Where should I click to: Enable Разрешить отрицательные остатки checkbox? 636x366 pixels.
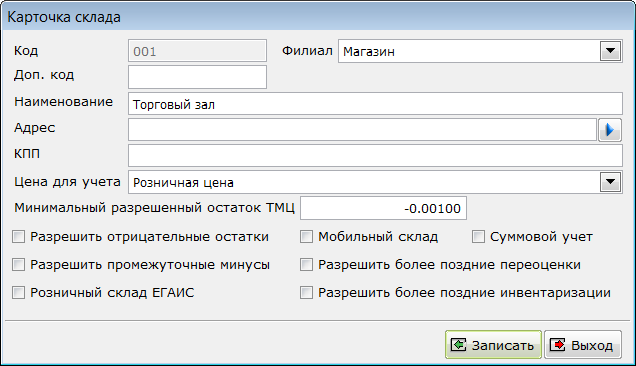coord(19,237)
